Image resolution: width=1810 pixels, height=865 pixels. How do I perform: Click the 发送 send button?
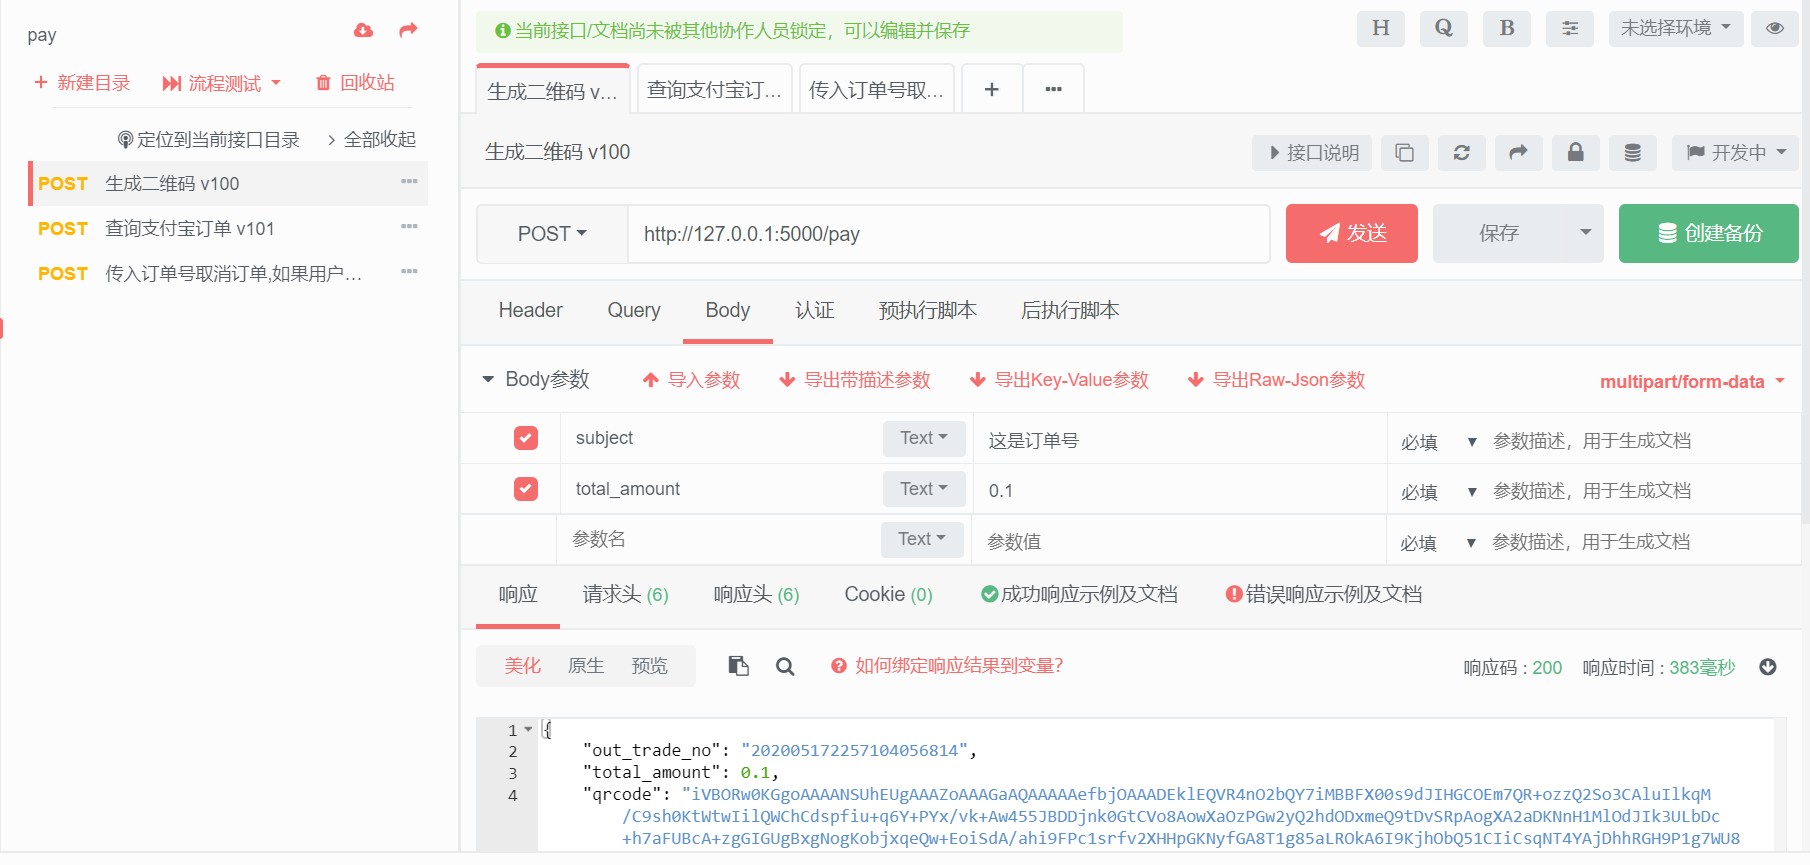(1352, 233)
